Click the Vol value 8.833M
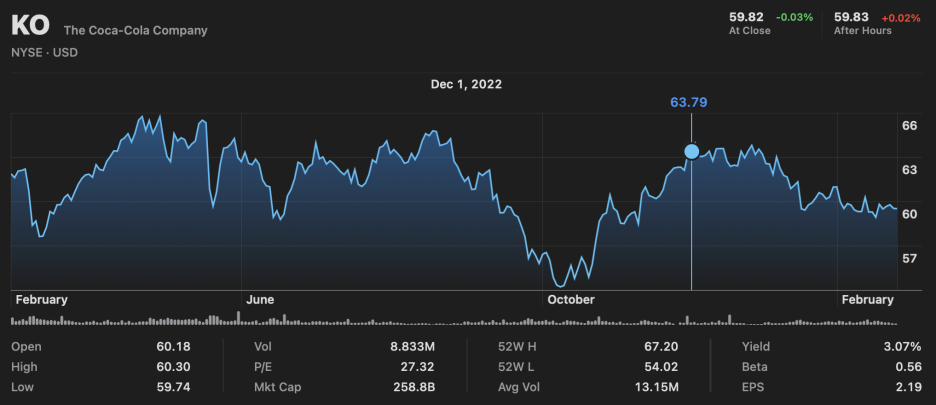Image resolution: width=936 pixels, height=405 pixels. coord(413,346)
